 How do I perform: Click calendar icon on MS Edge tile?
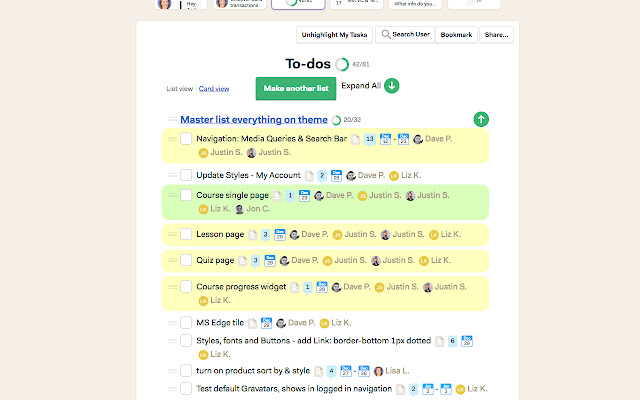click(267, 323)
